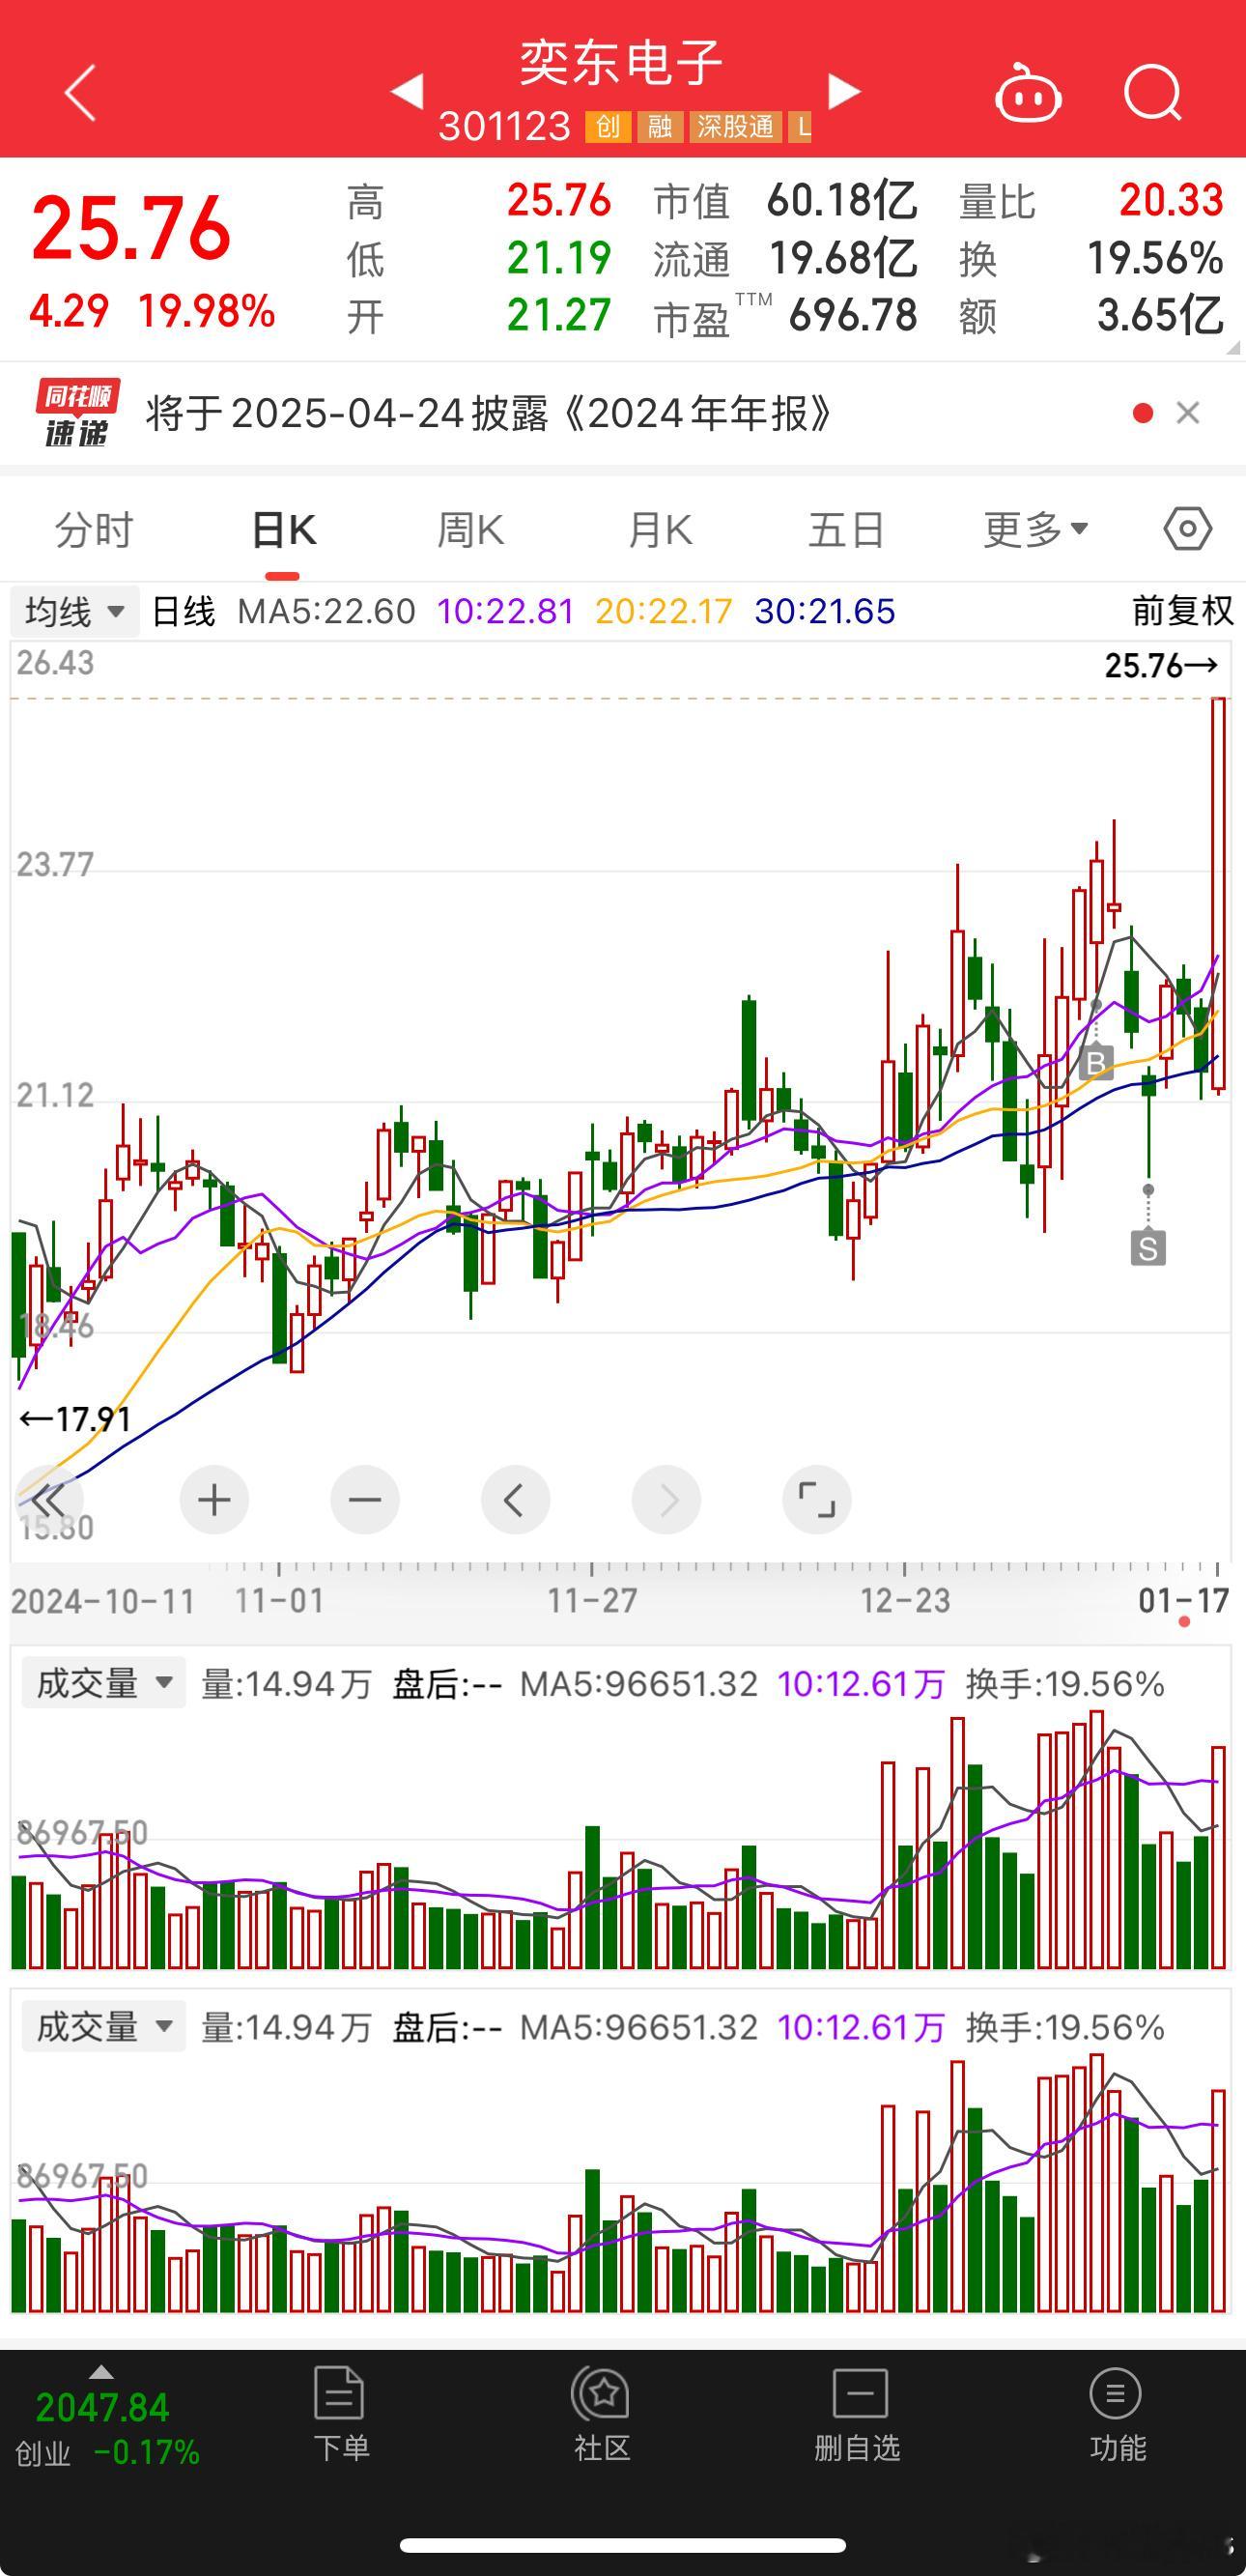Tap the 01-17 date on axis
This screenshot has height=2576, width=1246.
tap(1183, 1601)
